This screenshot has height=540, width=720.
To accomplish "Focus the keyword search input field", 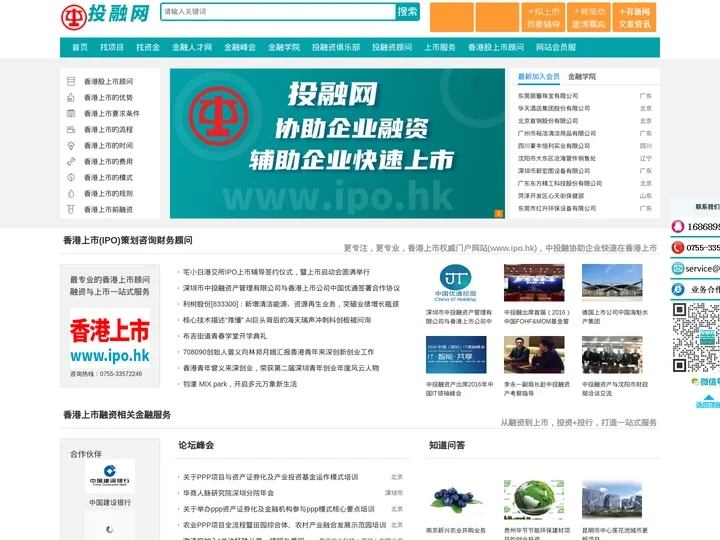I will [x=278, y=12].
